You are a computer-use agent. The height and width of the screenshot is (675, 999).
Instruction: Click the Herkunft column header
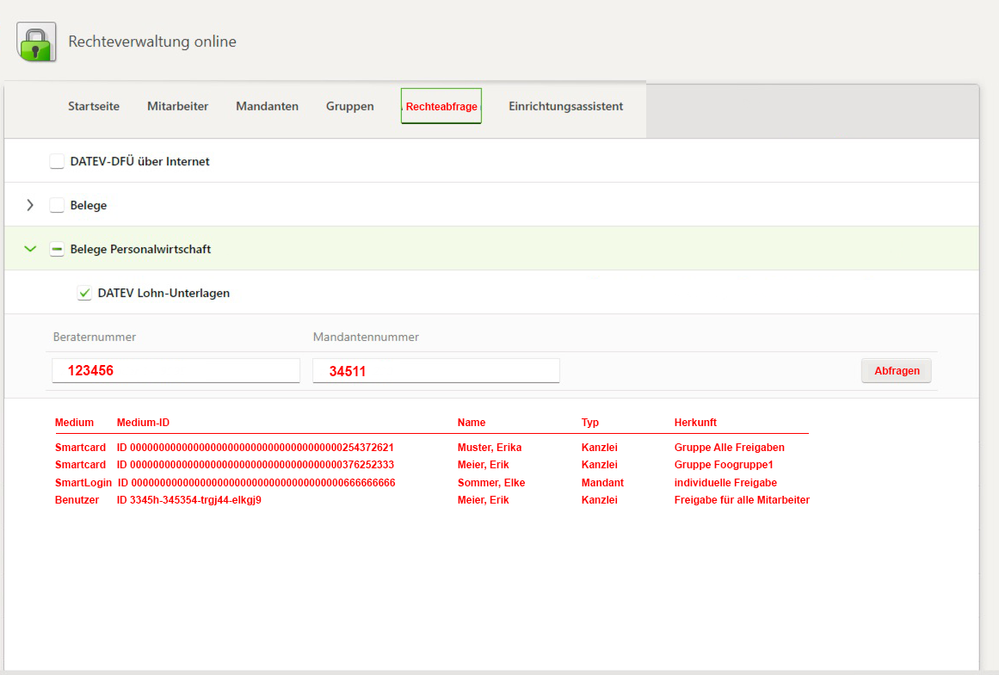click(695, 423)
